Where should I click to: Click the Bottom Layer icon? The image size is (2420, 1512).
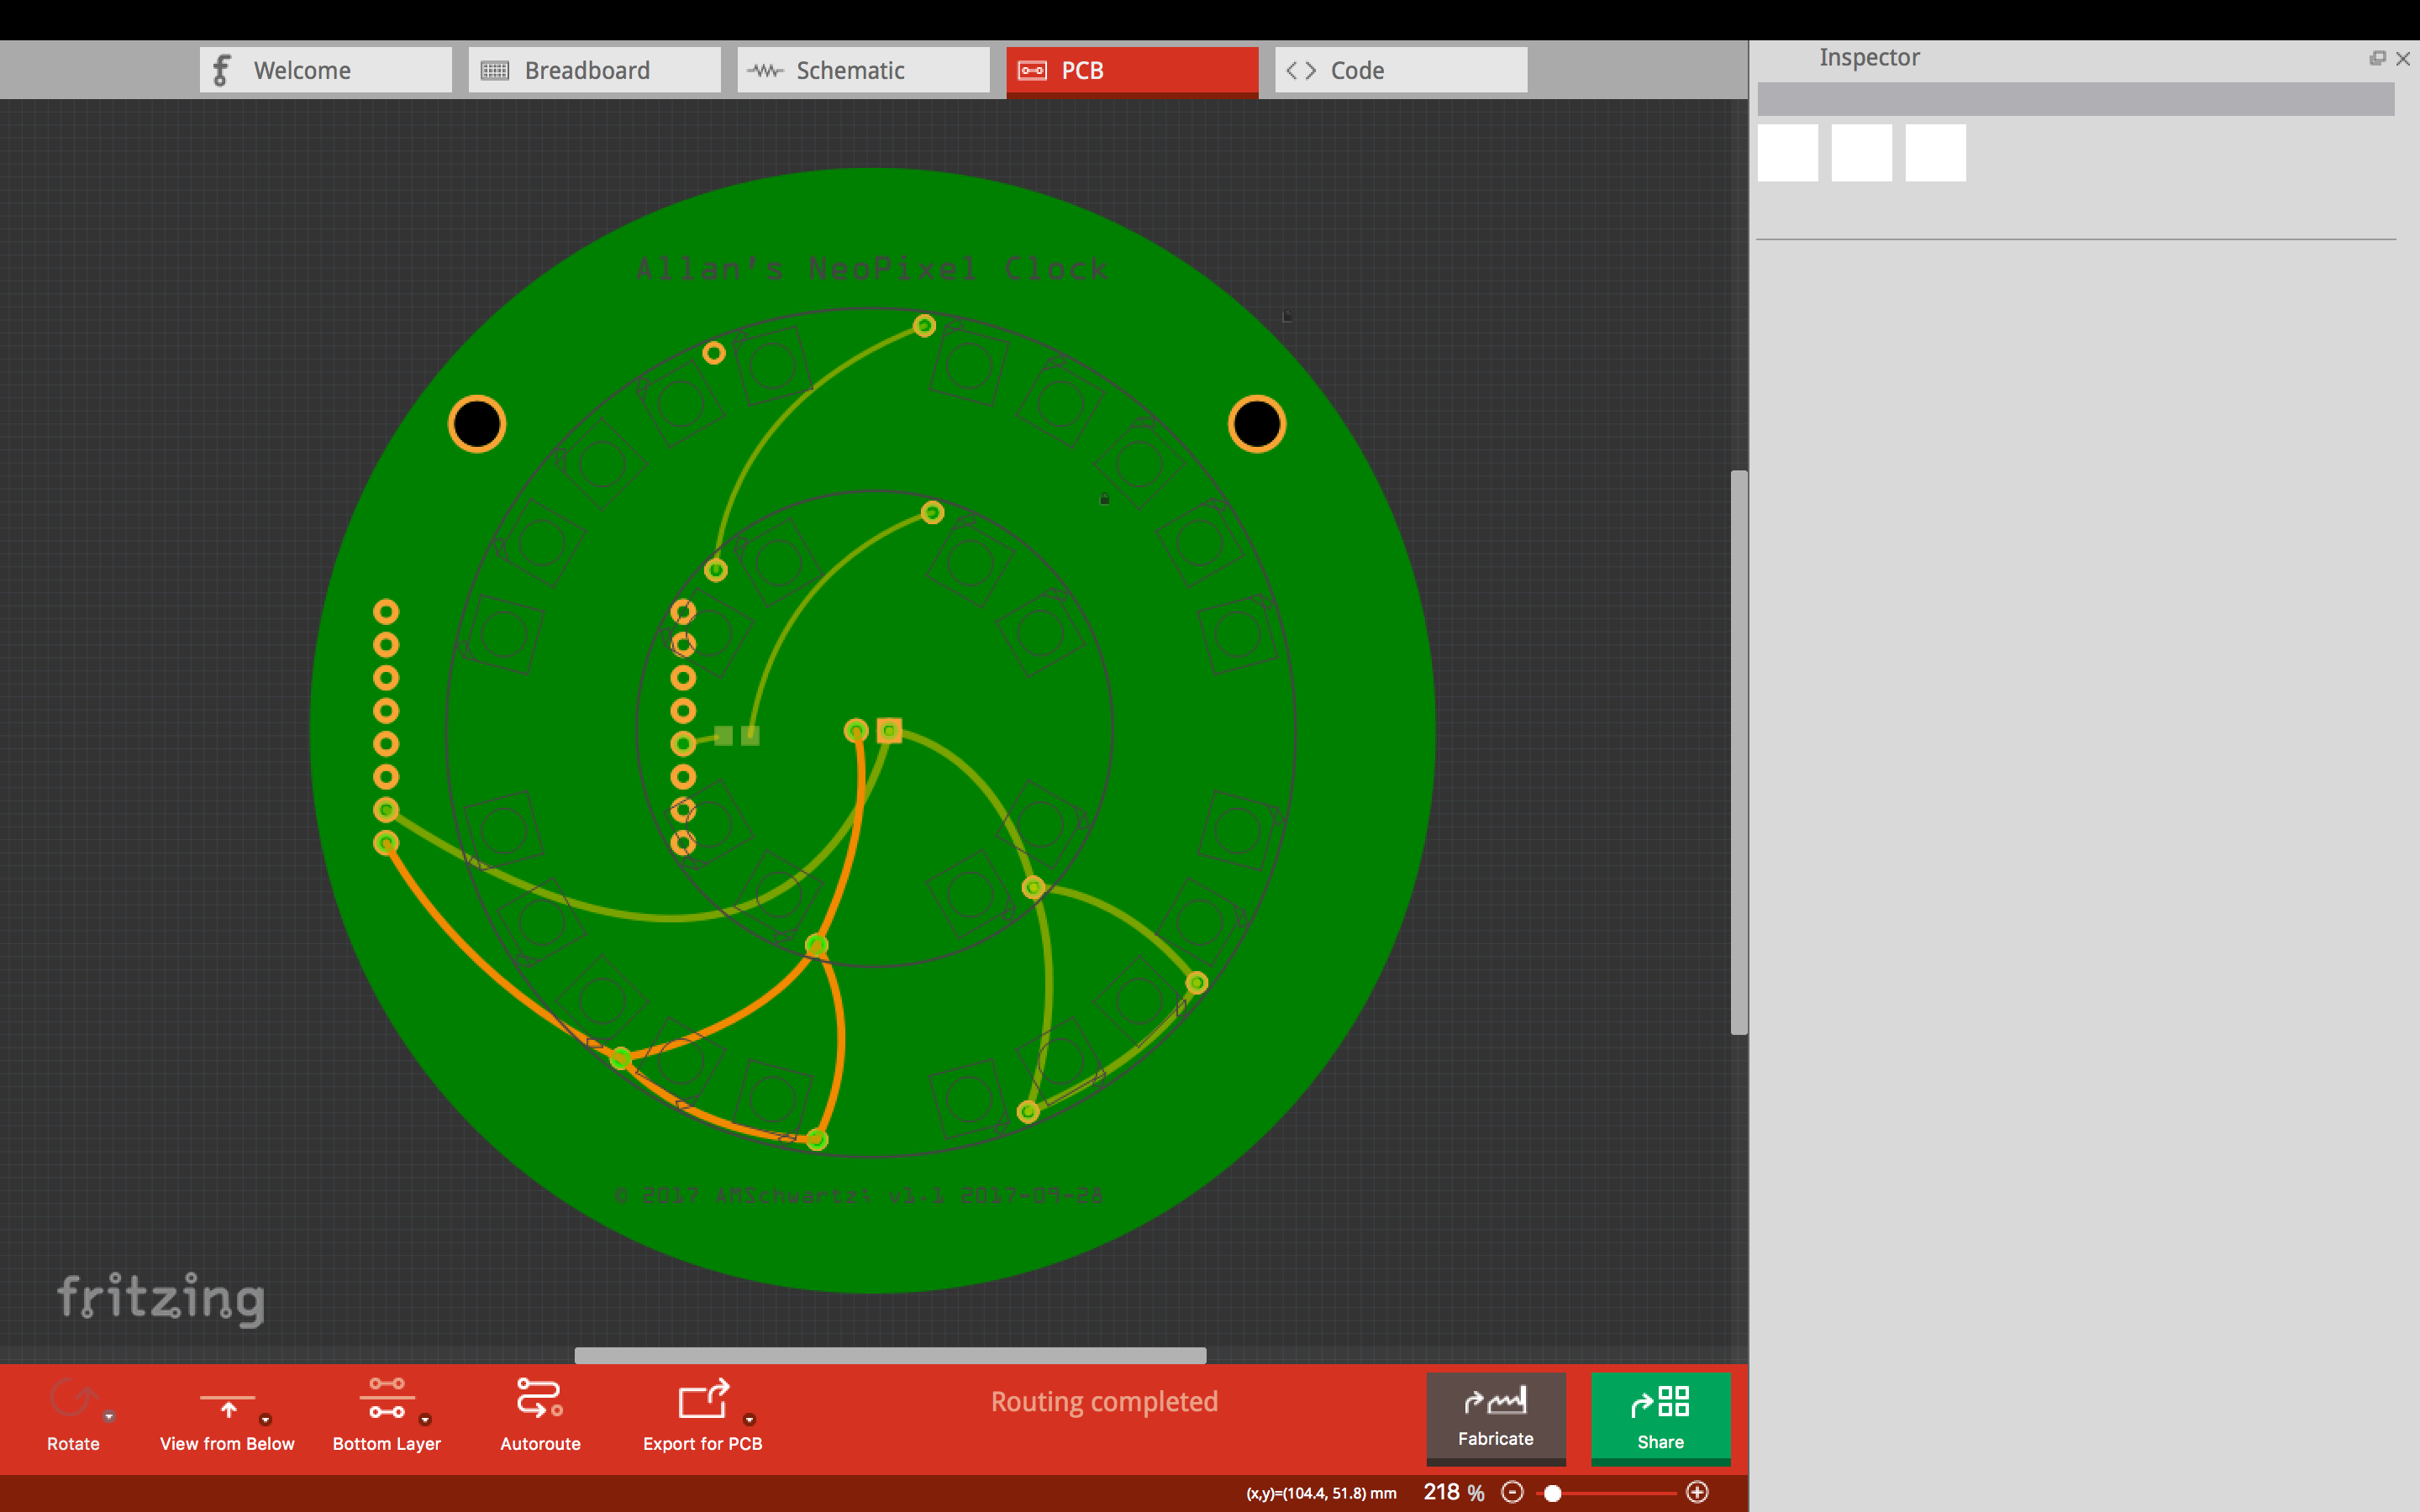click(387, 1398)
